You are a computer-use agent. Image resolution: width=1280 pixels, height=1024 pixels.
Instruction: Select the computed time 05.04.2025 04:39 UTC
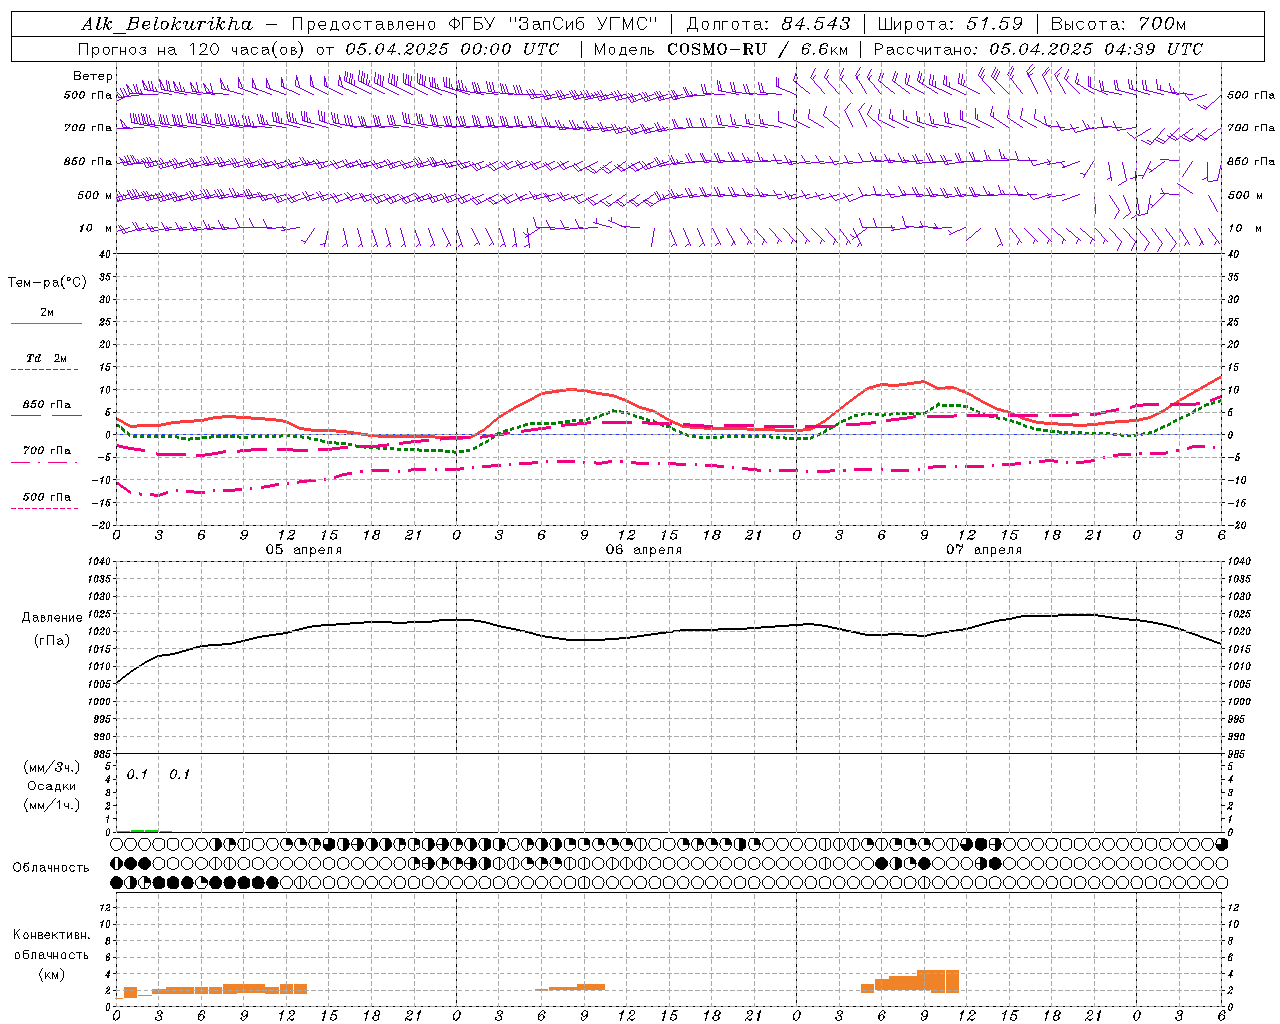click(1096, 49)
